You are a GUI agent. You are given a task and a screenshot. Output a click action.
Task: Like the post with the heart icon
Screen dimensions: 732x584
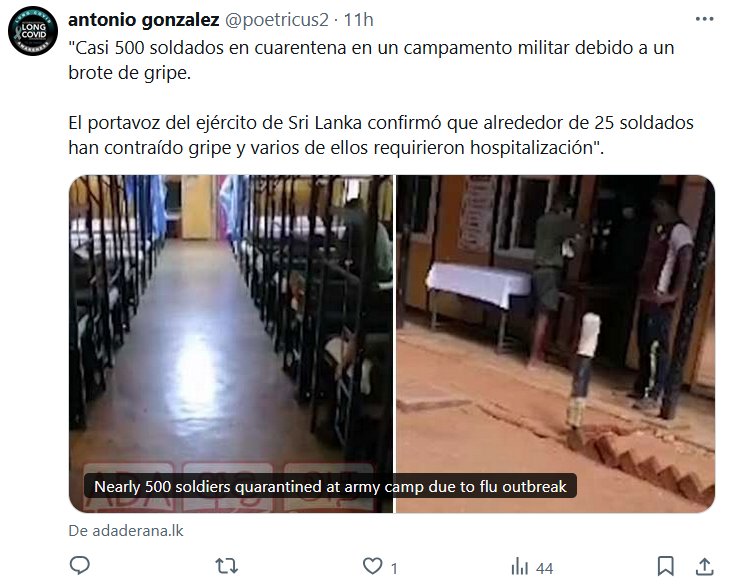click(x=372, y=566)
